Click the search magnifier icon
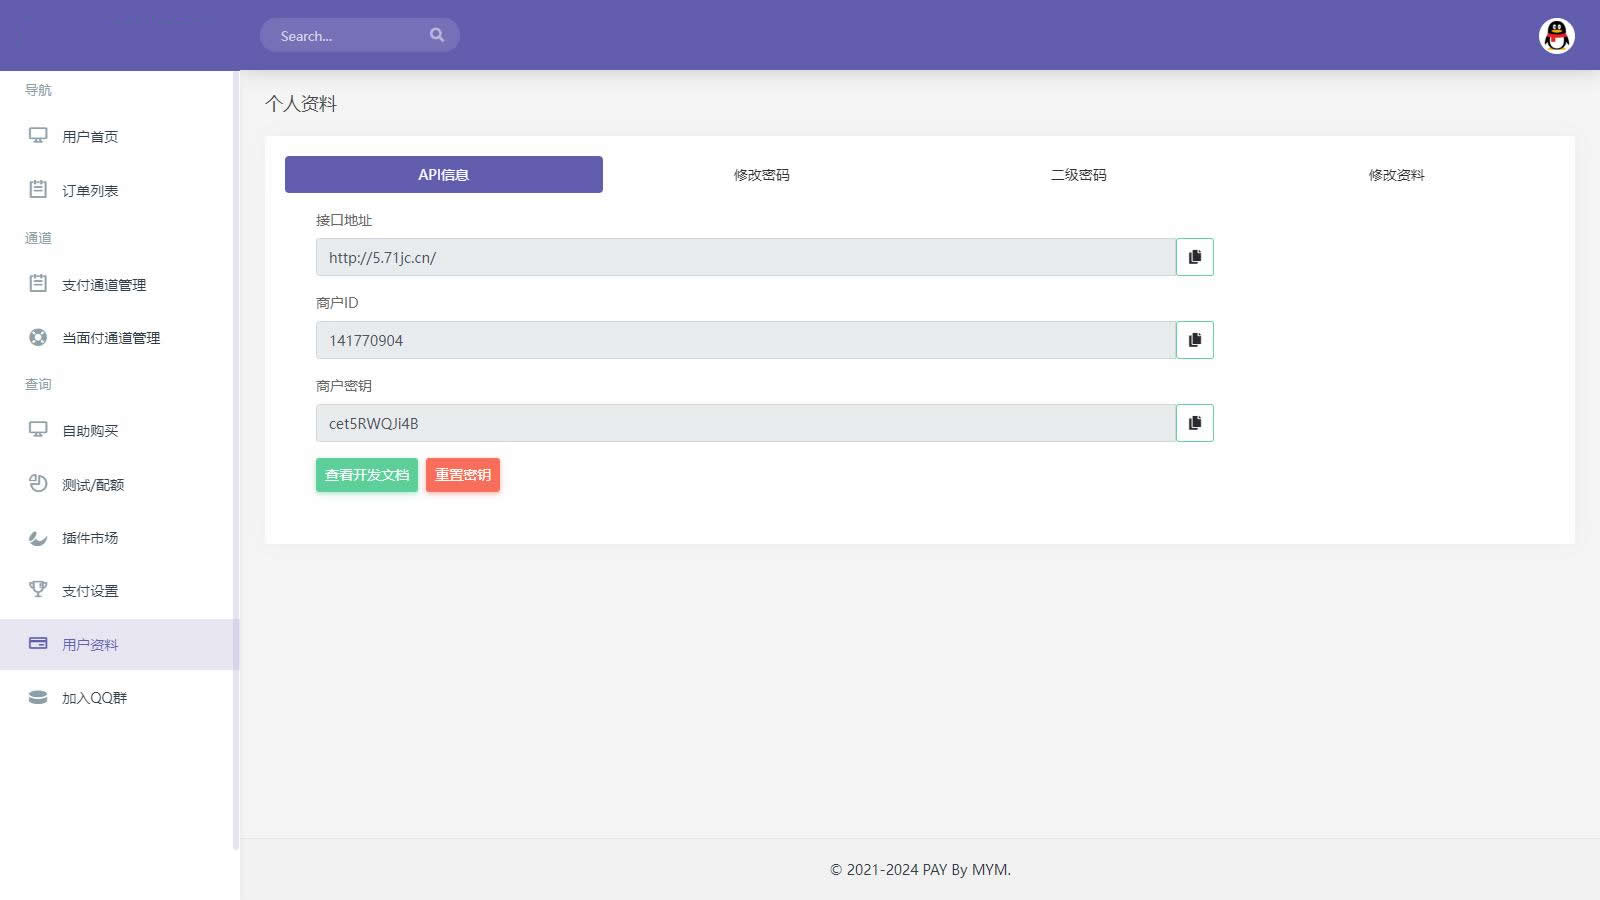The height and width of the screenshot is (900, 1600). tap(437, 35)
